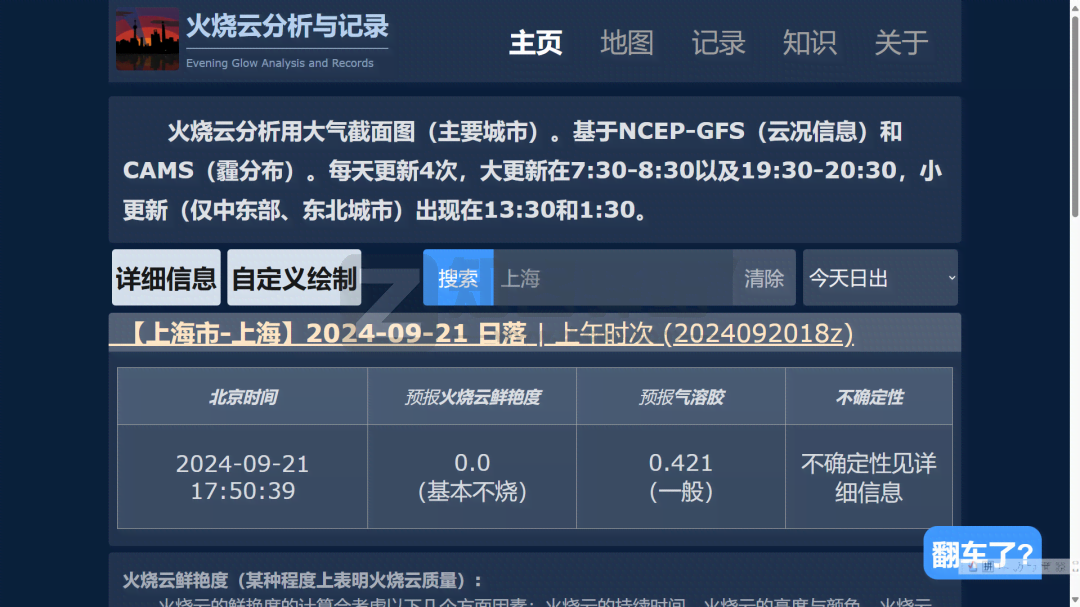Click the 拼 pinyin IME indicator
The width and height of the screenshot is (1080, 607).
(989, 566)
